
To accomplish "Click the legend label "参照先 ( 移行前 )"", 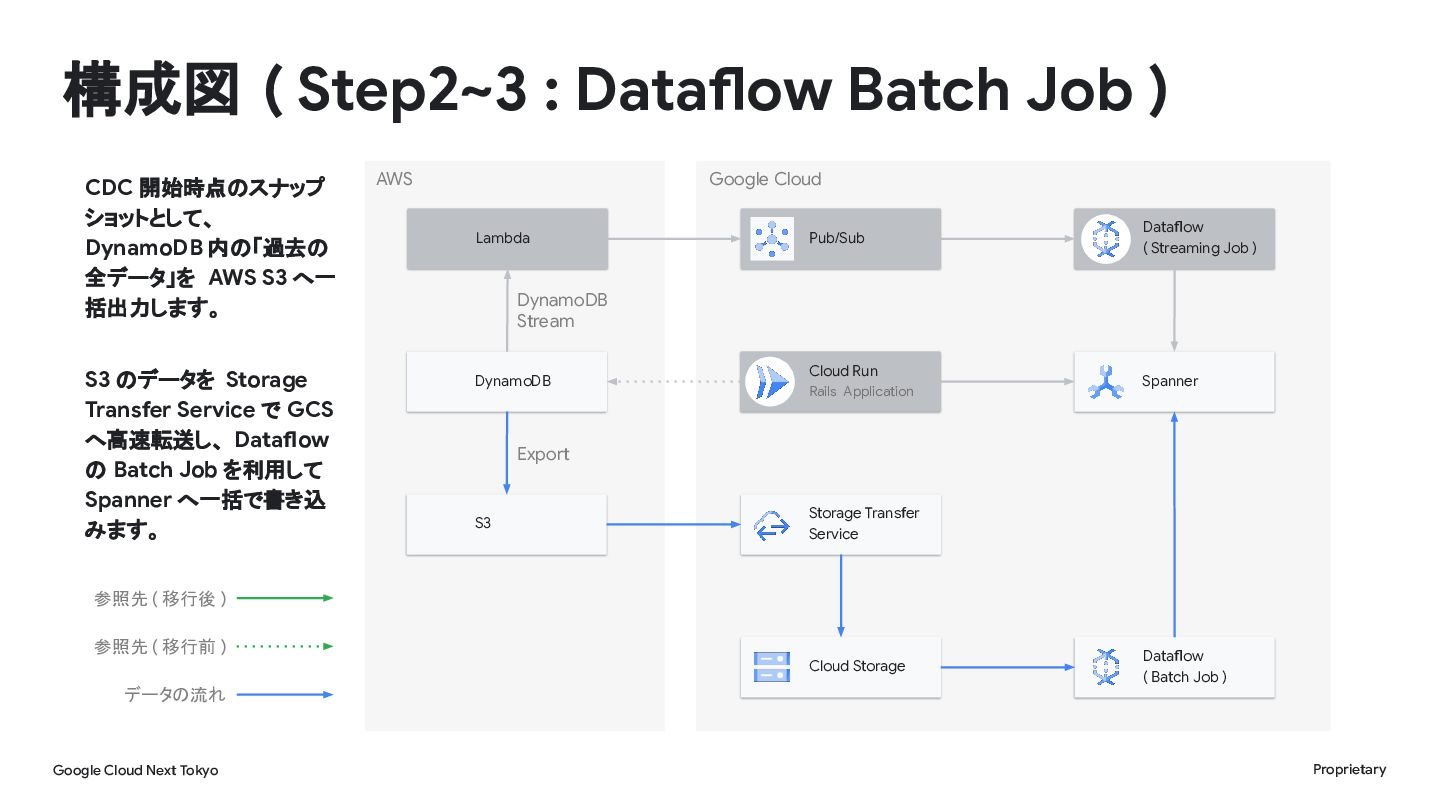I will tap(161, 647).
